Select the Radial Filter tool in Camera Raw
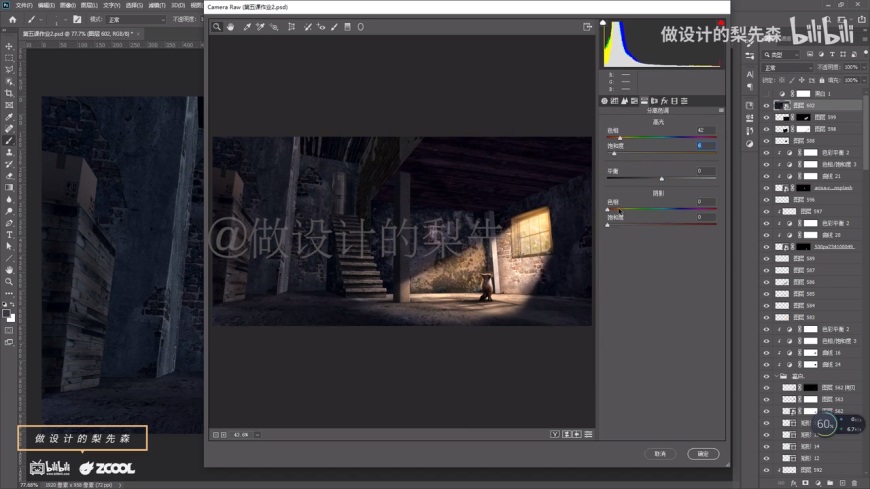Screen dimensions: 870x489 click(361, 27)
